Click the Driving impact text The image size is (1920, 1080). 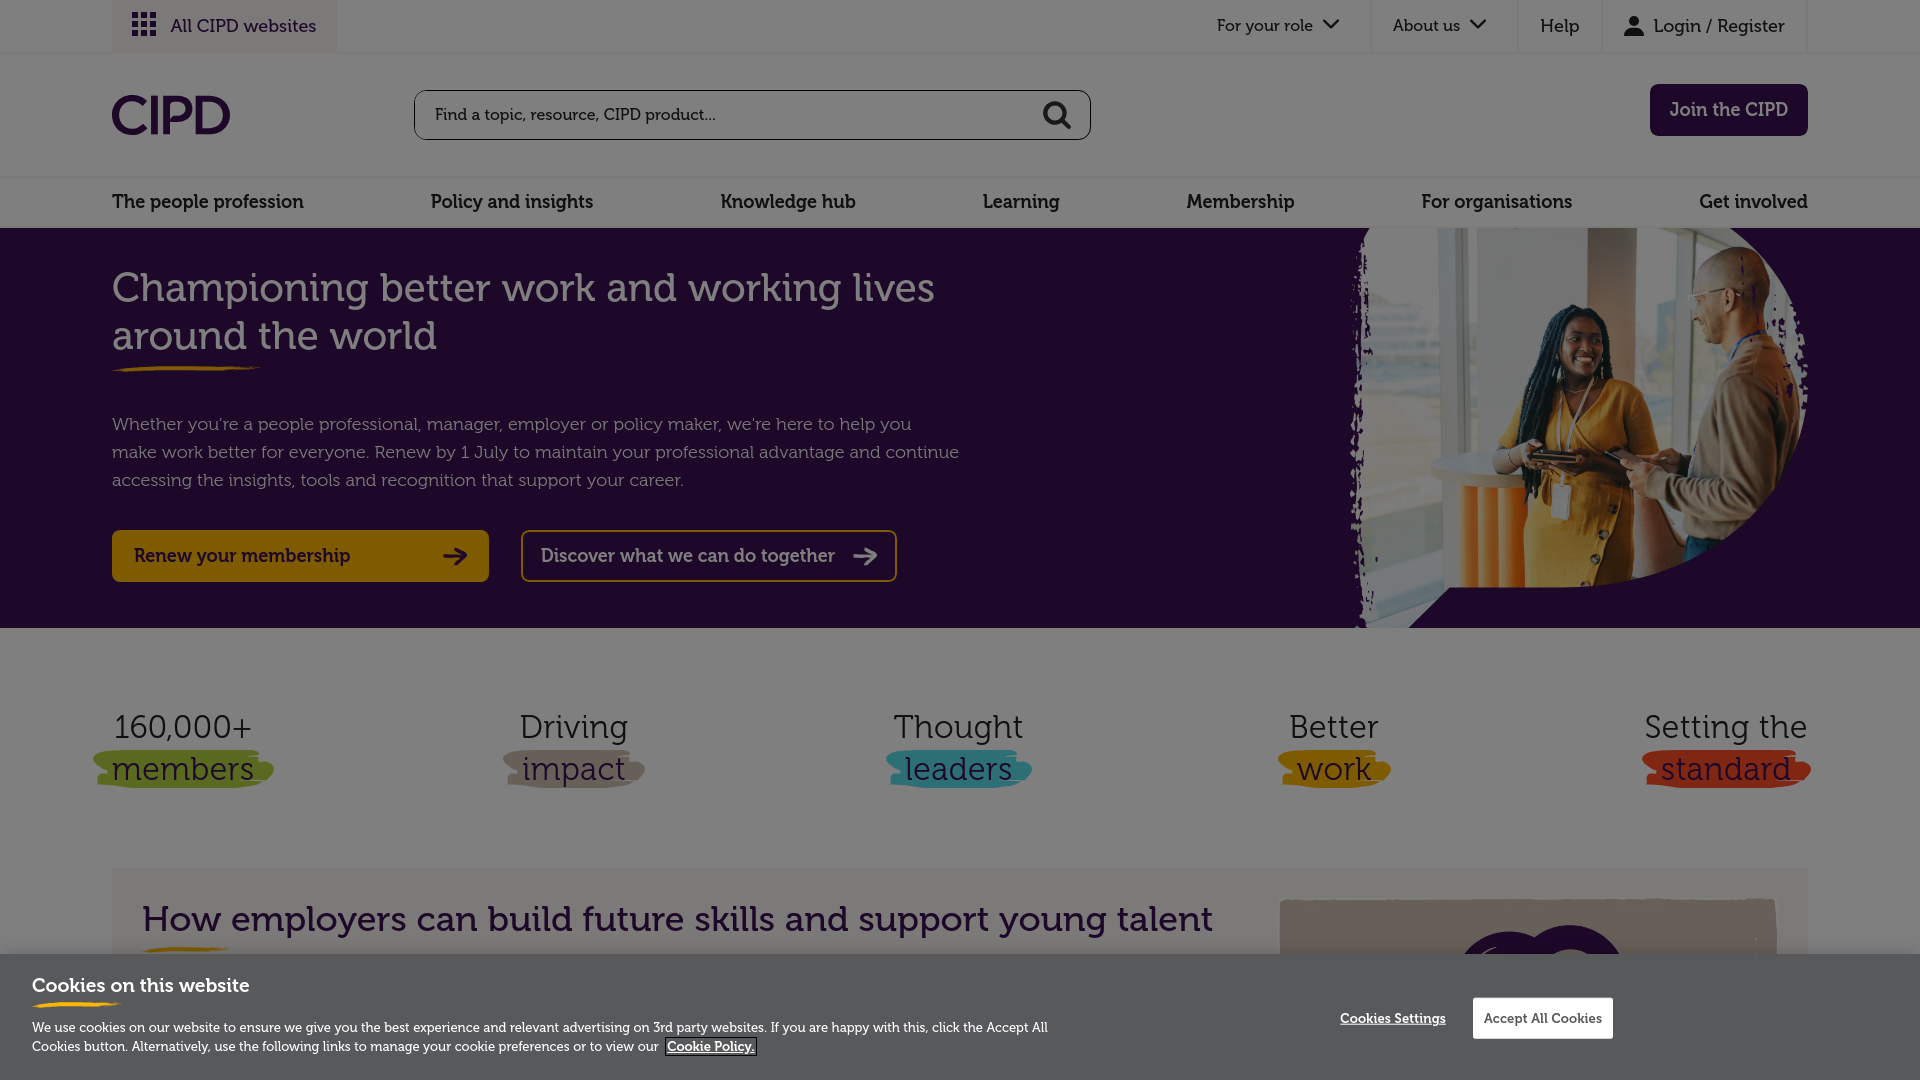(x=574, y=748)
